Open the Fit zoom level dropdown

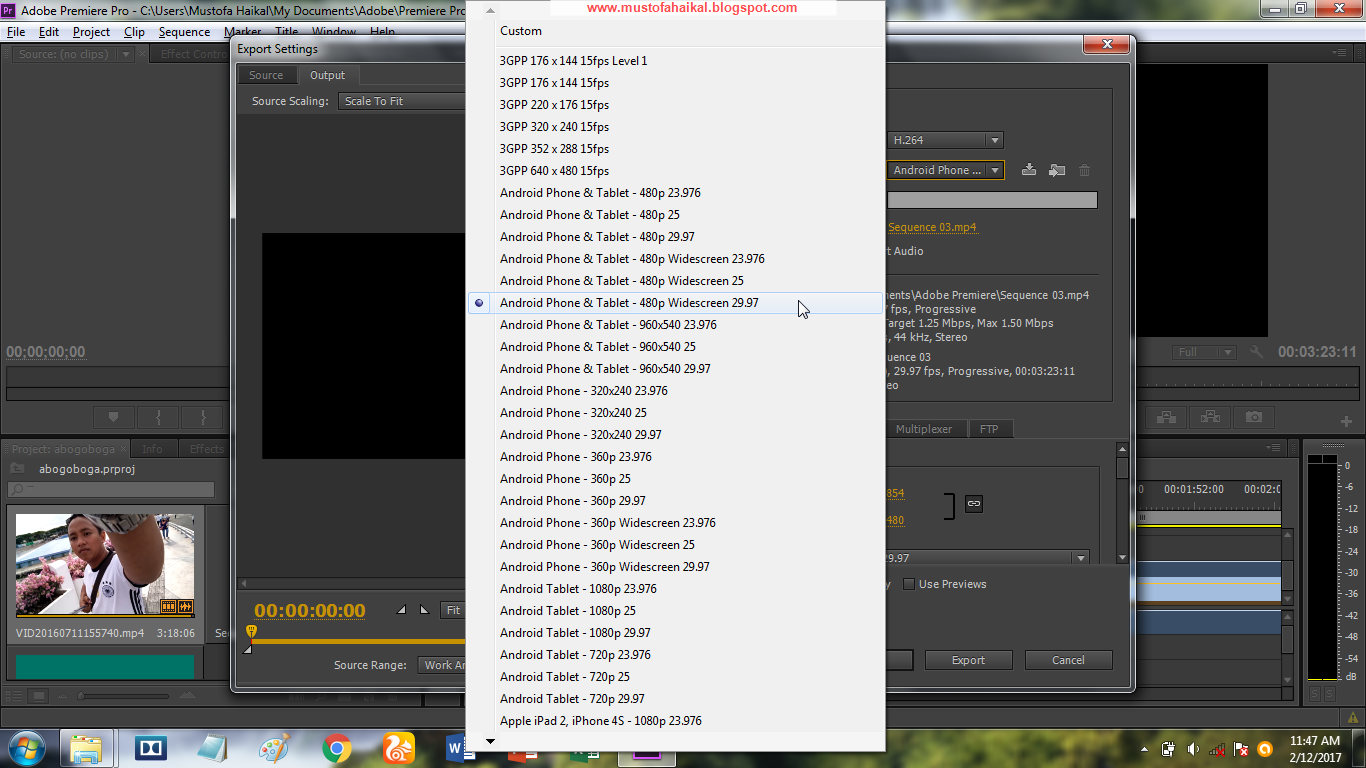pyautogui.click(x=453, y=610)
